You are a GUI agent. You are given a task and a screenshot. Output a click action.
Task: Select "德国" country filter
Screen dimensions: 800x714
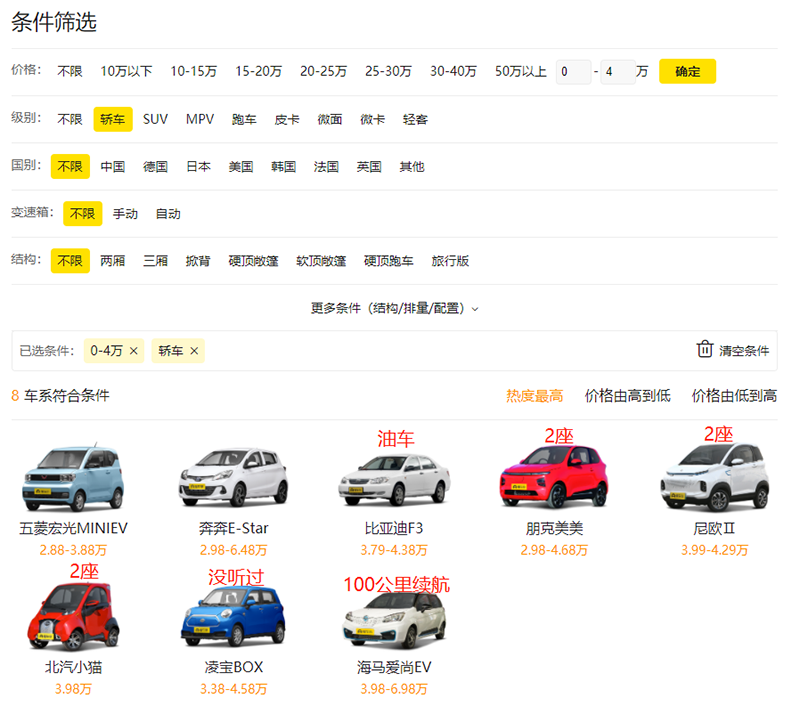155,166
